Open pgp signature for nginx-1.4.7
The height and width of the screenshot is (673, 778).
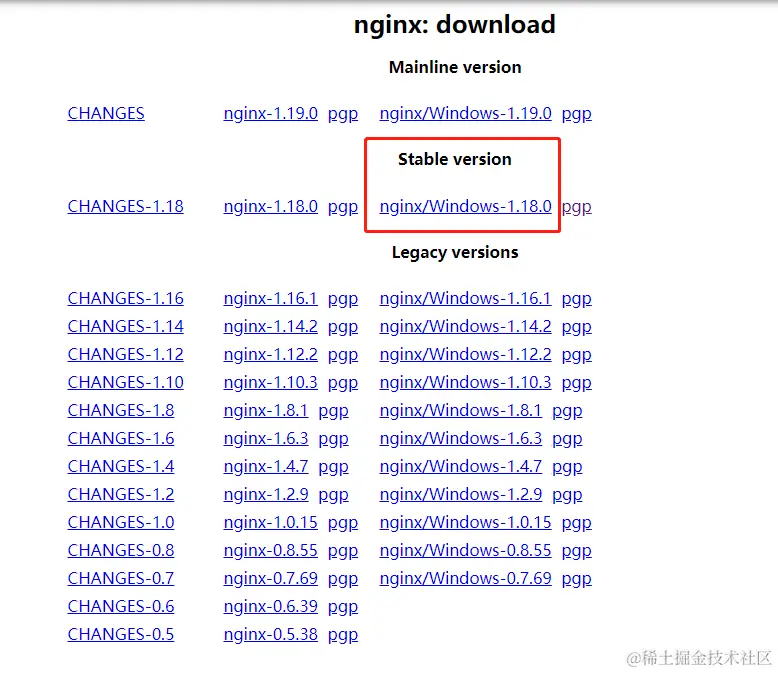333,468
